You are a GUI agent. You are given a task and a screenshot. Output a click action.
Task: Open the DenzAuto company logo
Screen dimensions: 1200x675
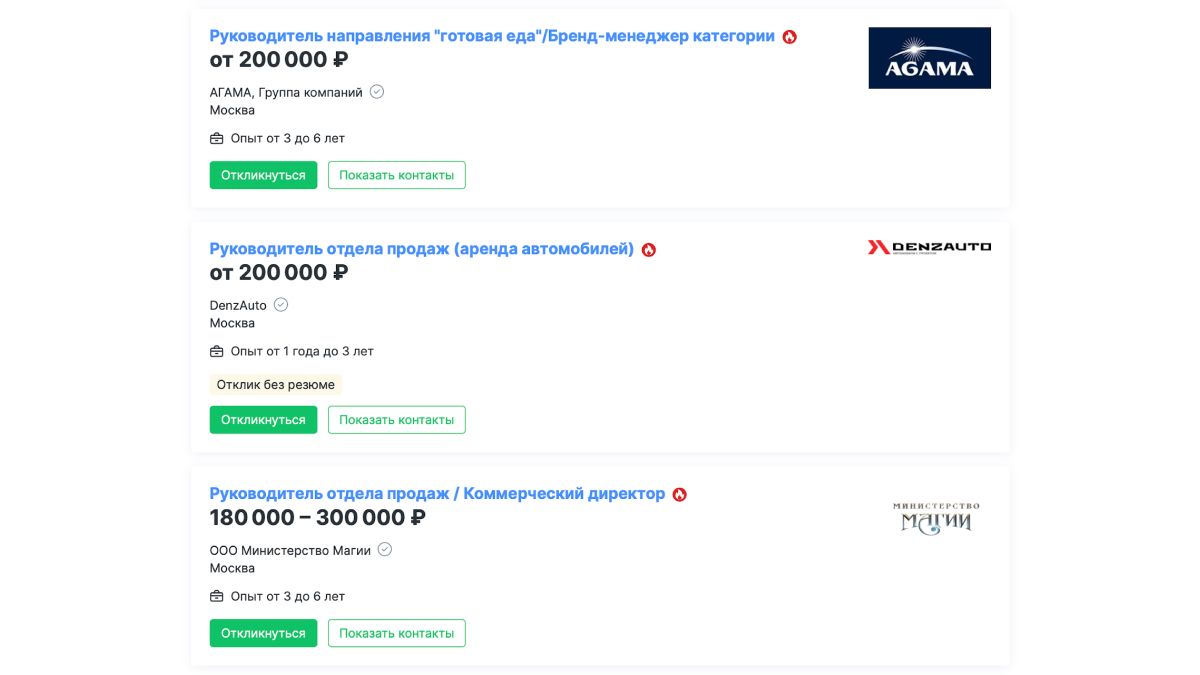pos(929,247)
